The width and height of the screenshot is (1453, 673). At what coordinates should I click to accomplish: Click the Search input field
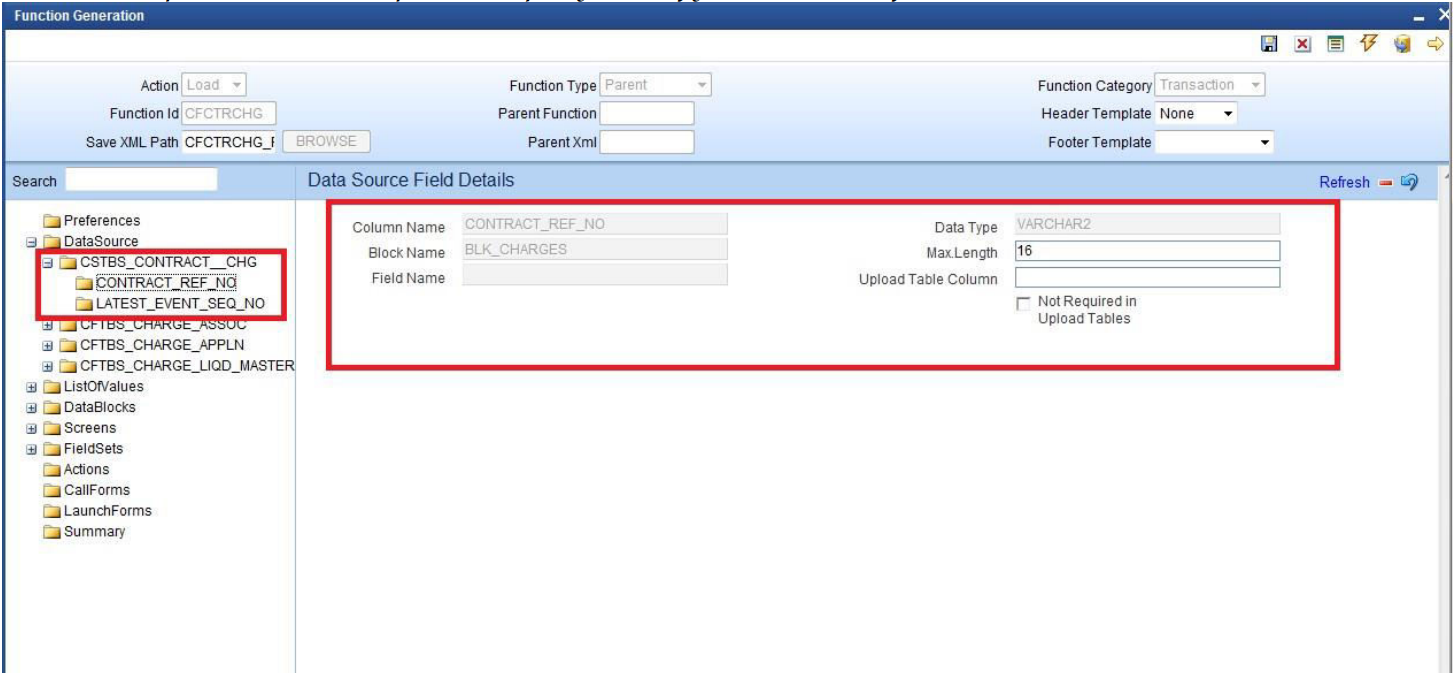(x=141, y=180)
